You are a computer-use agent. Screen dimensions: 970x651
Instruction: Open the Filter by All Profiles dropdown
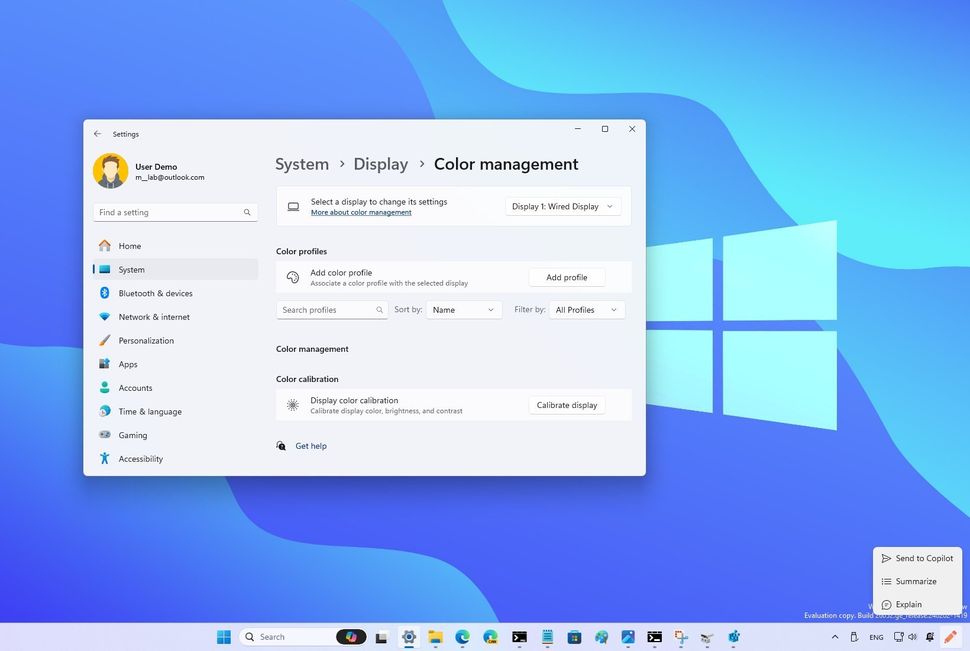[586, 309]
